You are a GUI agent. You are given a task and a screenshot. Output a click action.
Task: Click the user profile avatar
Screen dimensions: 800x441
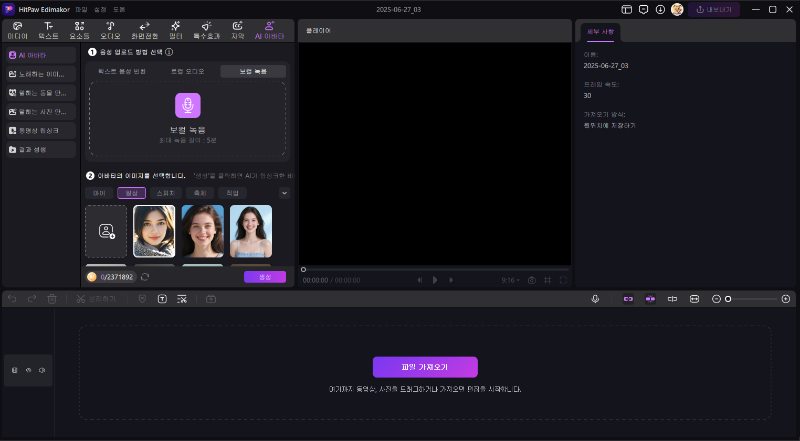[677, 10]
